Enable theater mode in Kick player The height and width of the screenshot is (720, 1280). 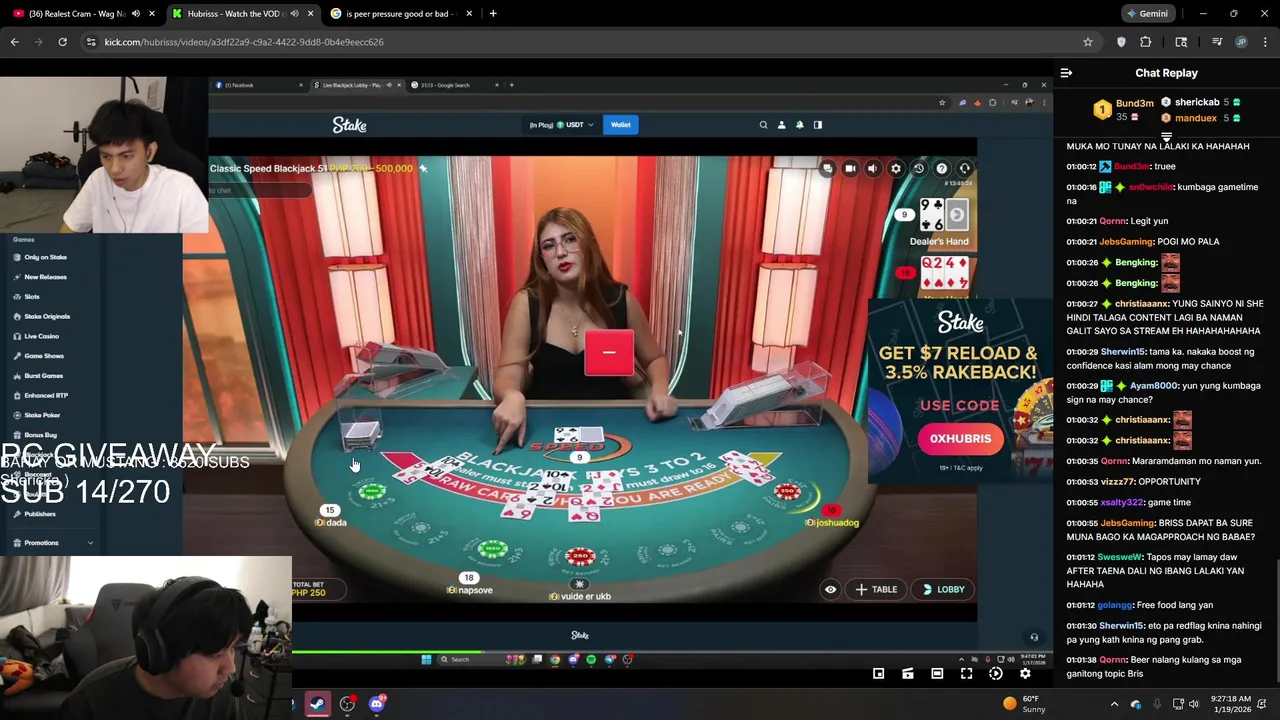coord(937,674)
